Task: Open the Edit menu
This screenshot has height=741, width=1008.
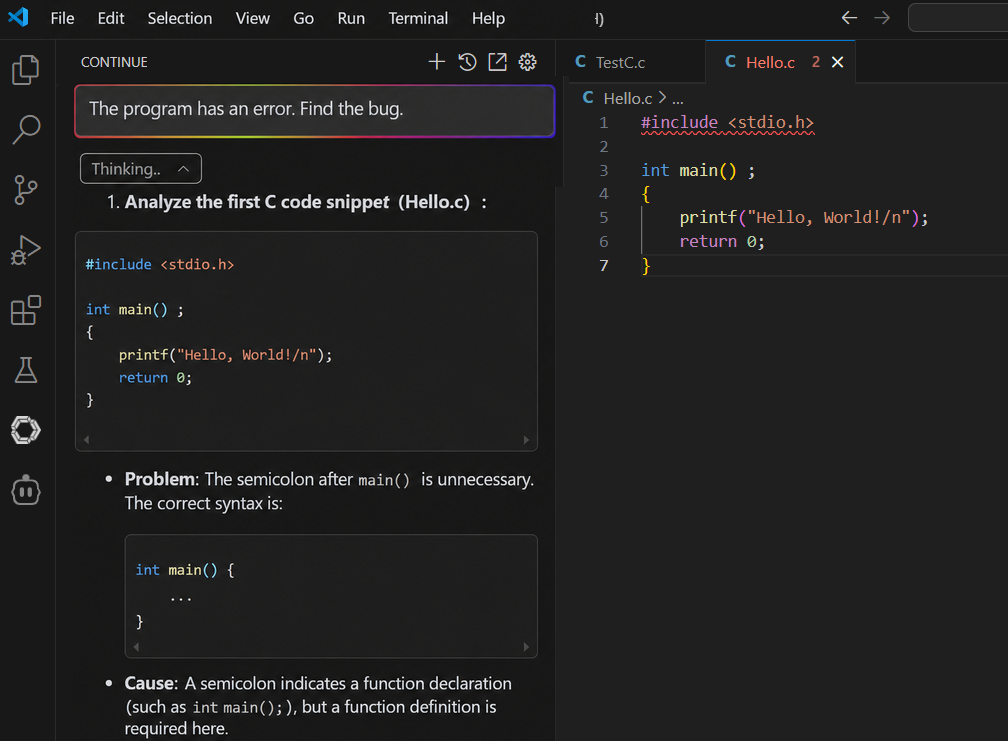Action: pyautogui.click(x=111, y=19)
